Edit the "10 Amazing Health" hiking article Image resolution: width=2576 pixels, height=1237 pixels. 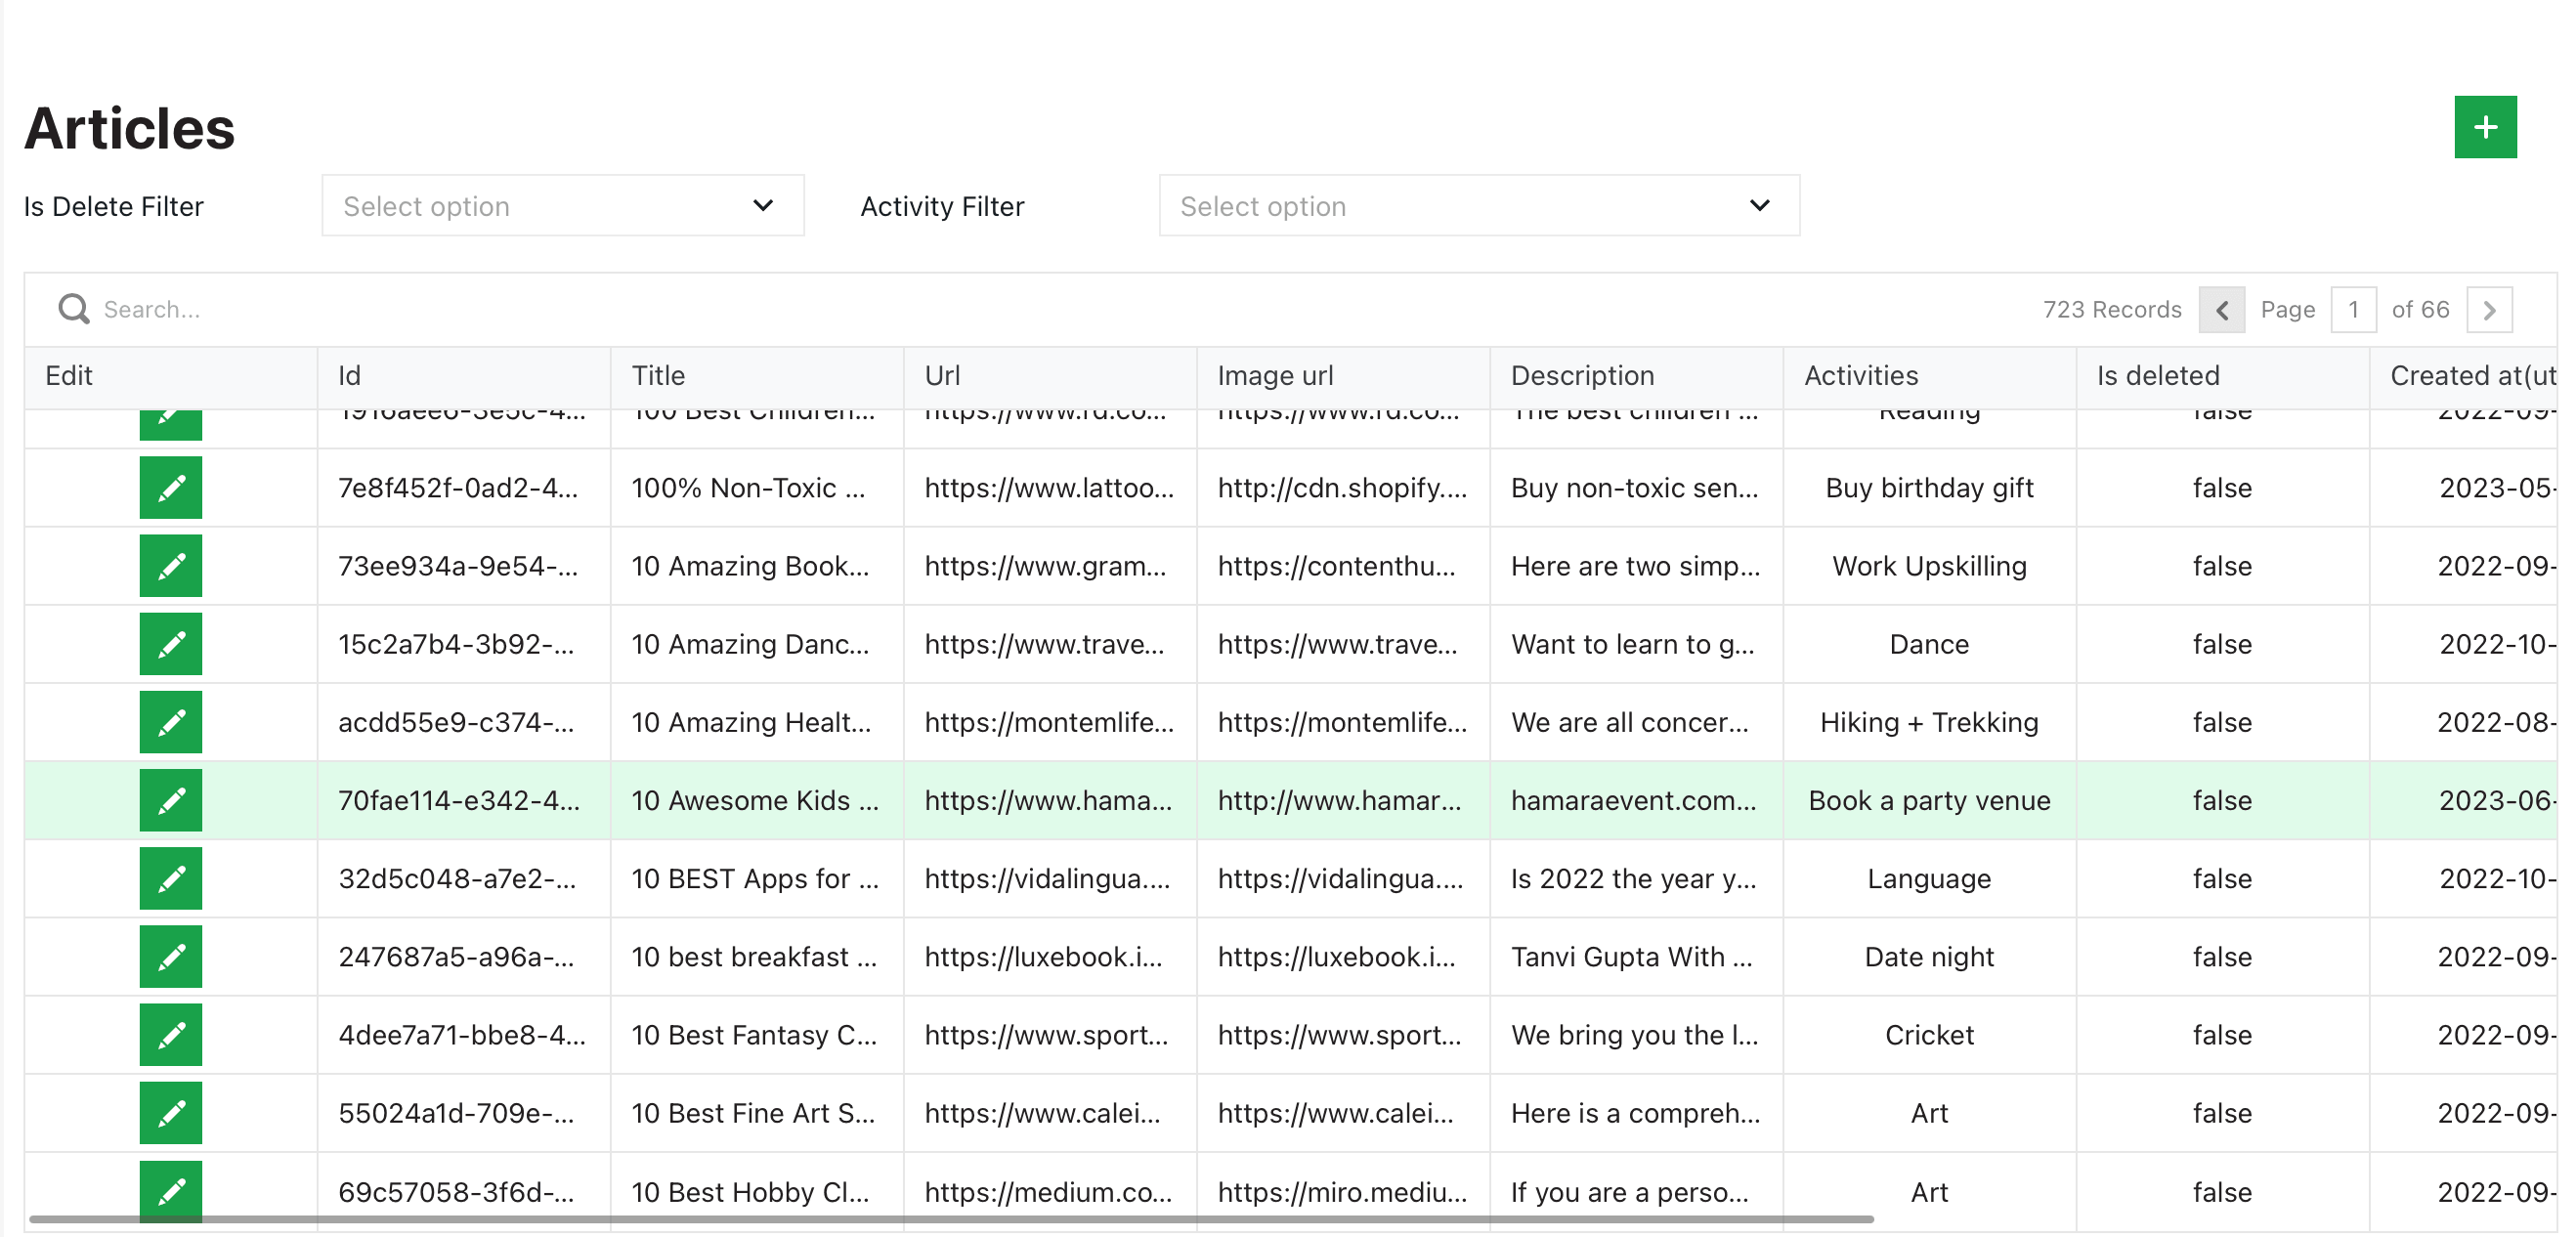tap(170, 722)
